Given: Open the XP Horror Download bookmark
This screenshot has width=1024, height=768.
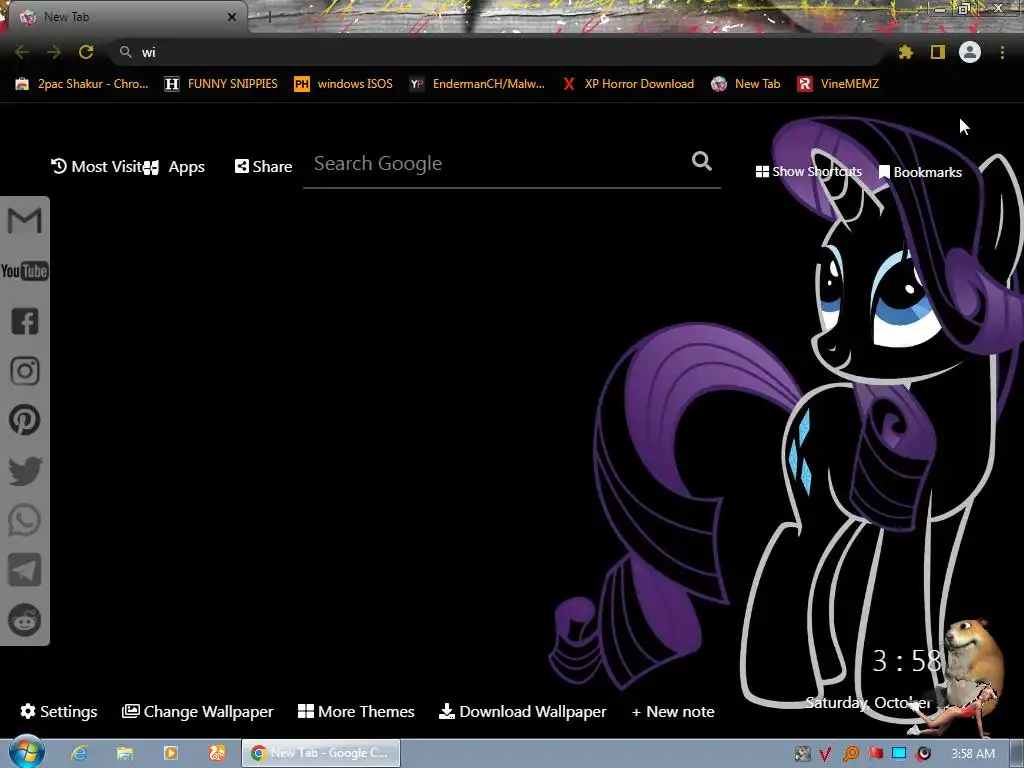Looking at the screenshot, I should coord(628,84).
